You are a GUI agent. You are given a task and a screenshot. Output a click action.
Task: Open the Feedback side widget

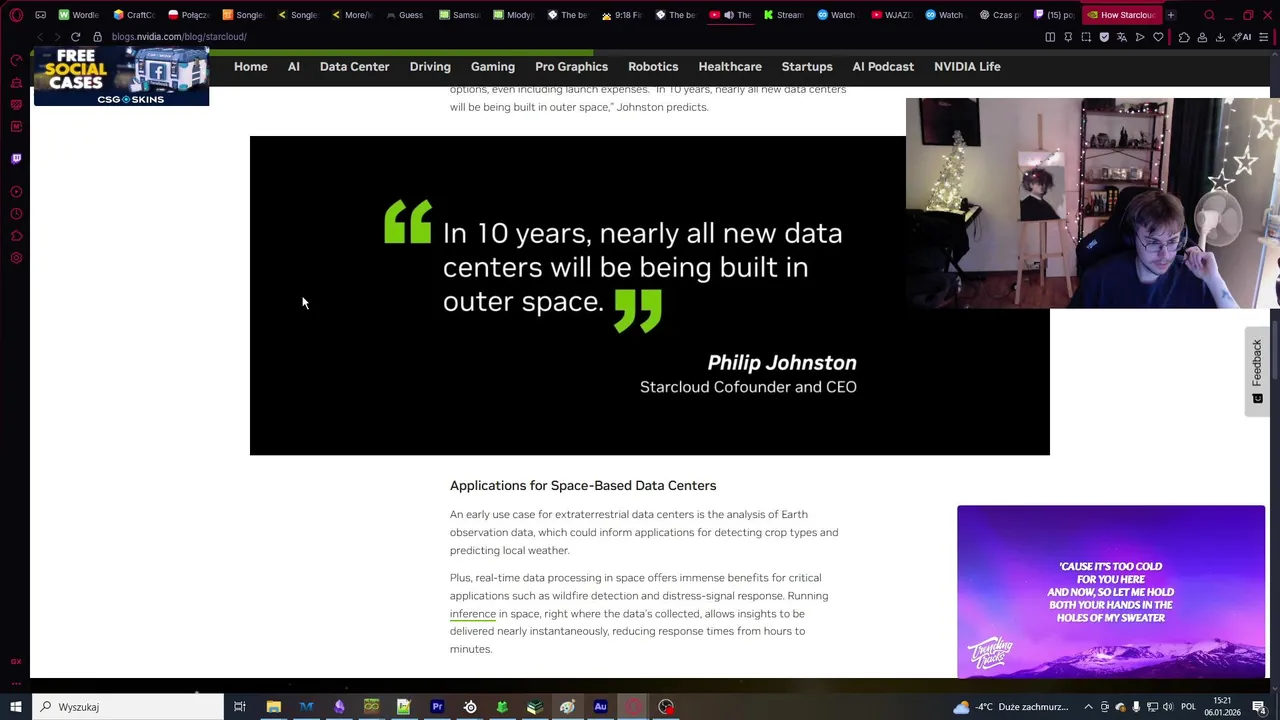(x=1257, y=371)
